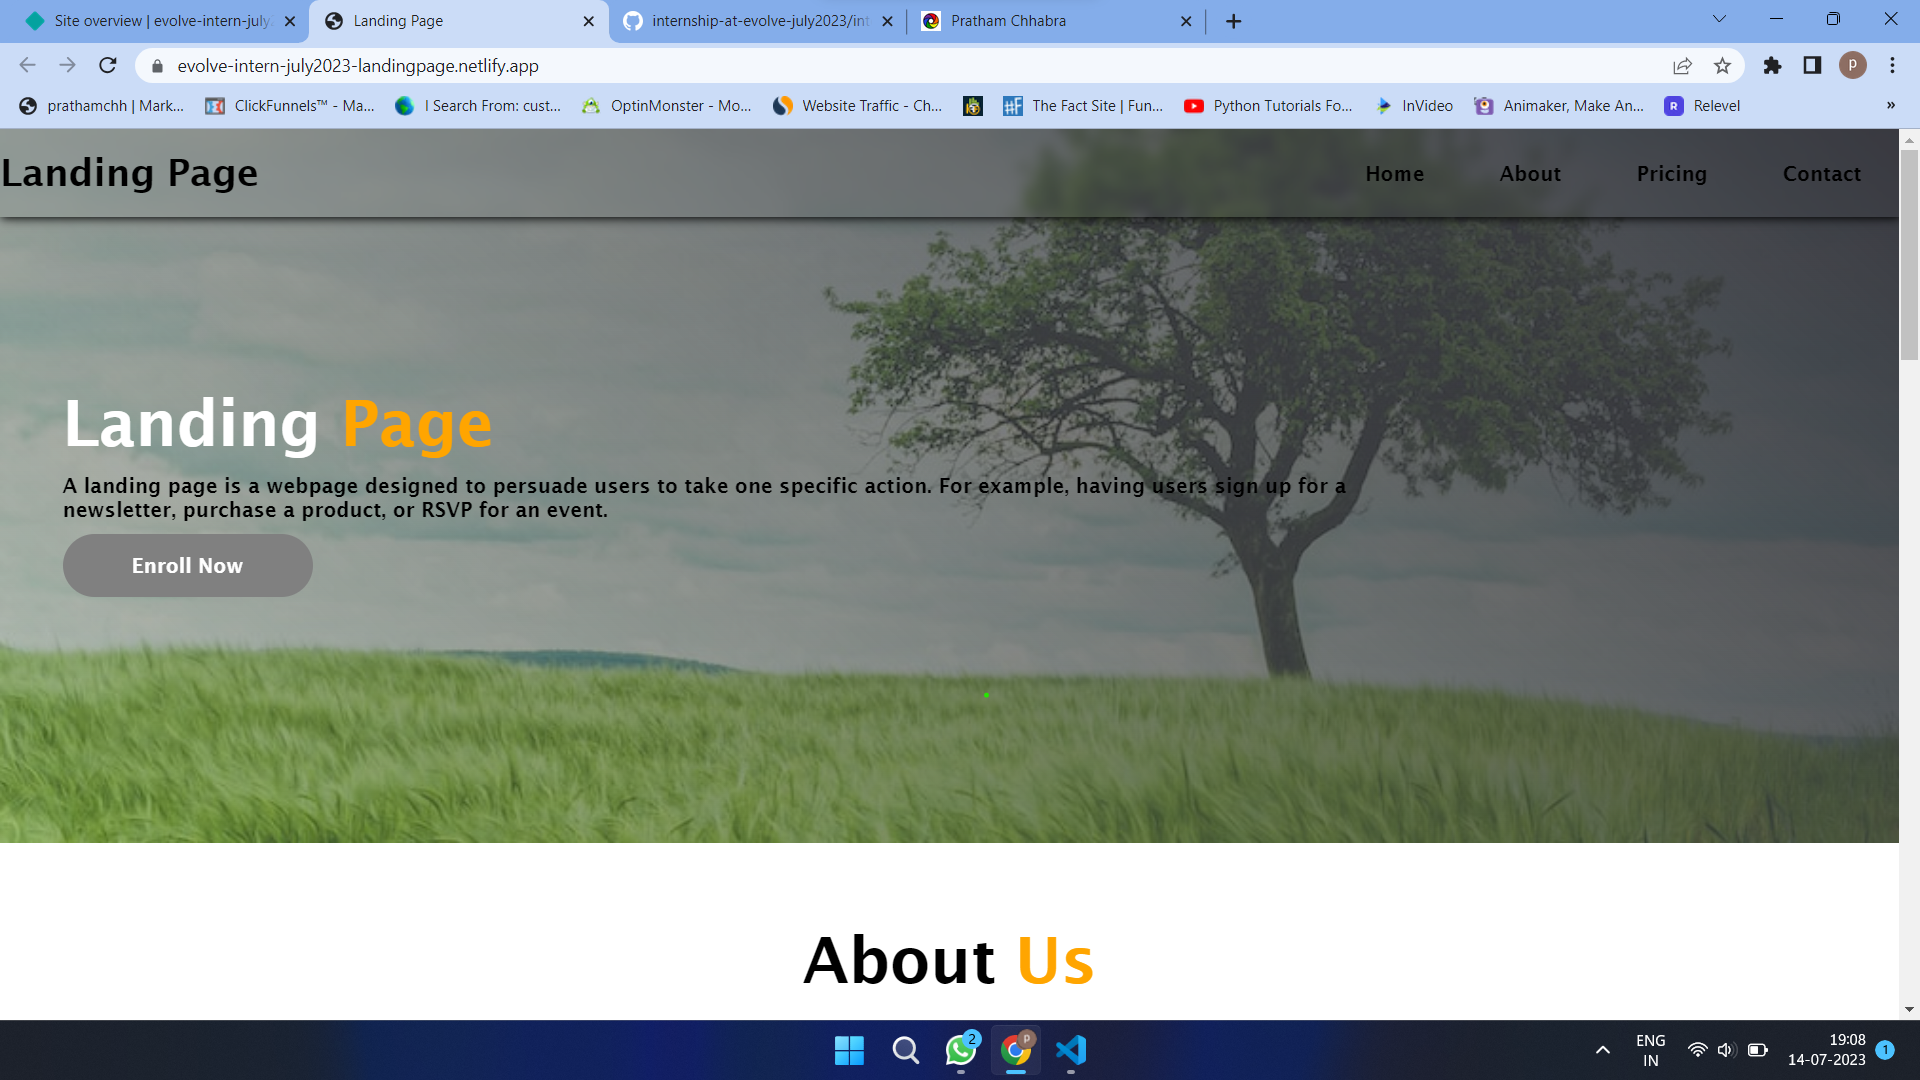
Task: Open Python Tutorials bookmark
Action: point(1268,106)
